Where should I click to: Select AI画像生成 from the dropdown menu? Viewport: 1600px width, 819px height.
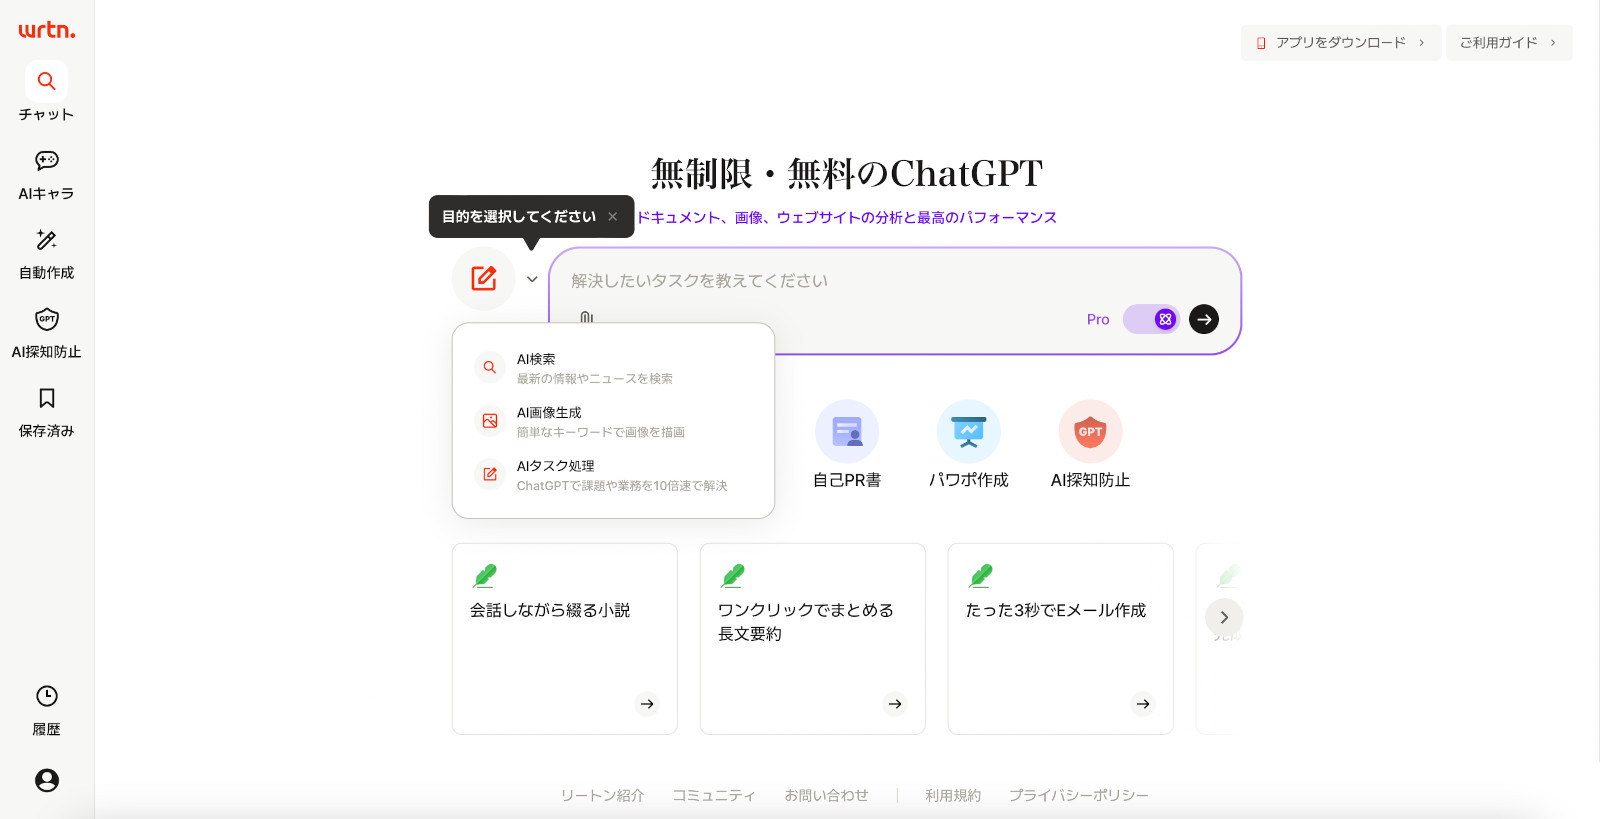(x=613, y=421)
